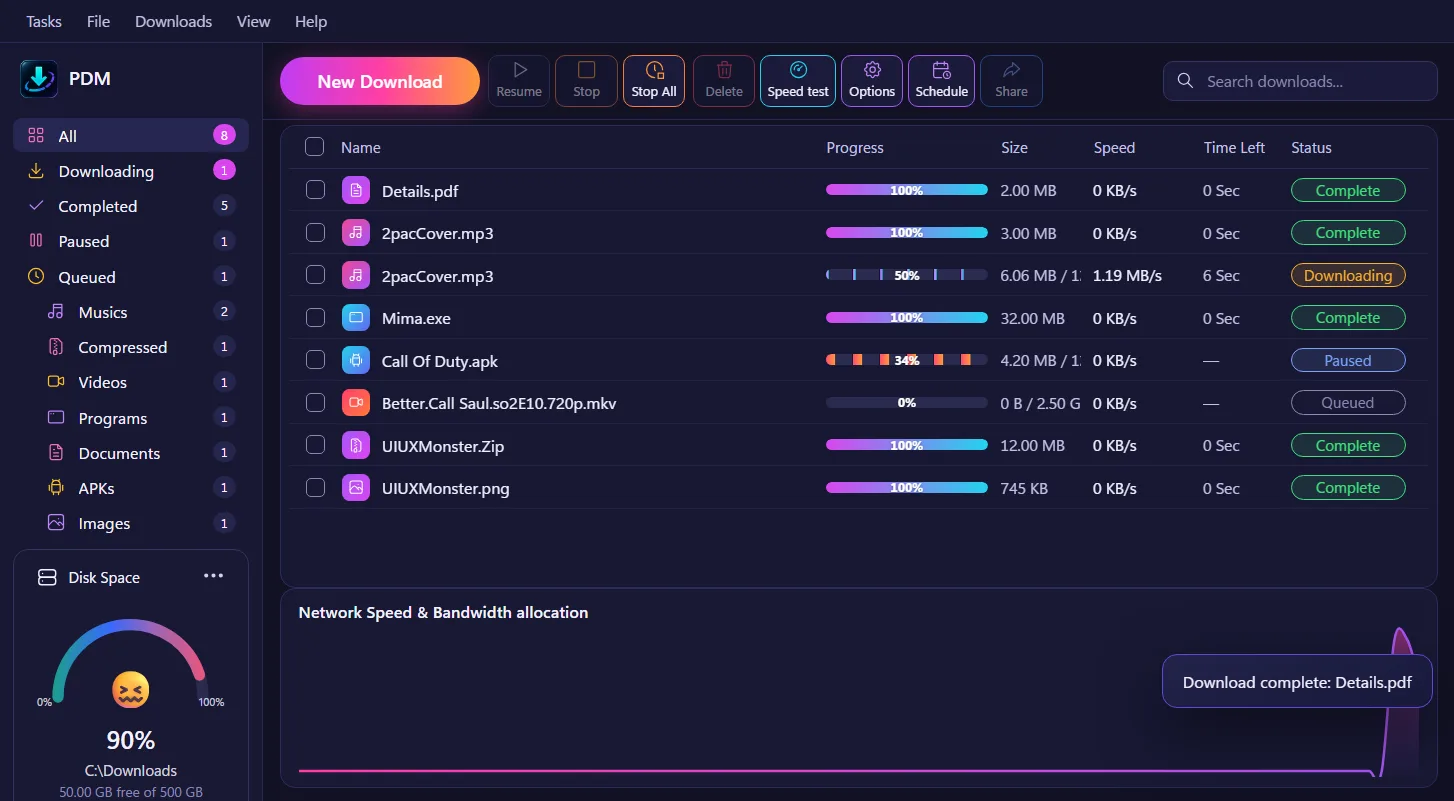Image resolution: width=1454 pixels, height=801 pixels.
Task: Click the Share toolbar button
Action: [1011, 81]
